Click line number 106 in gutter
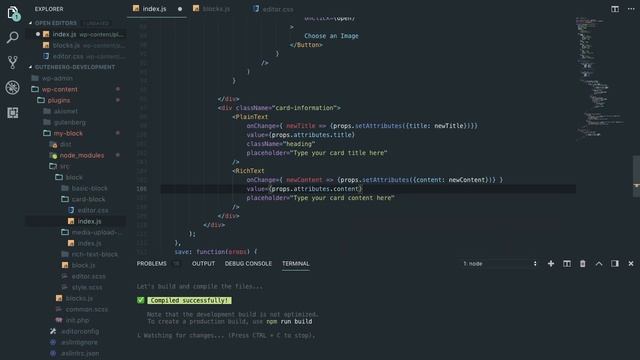 tap(142, 189)
